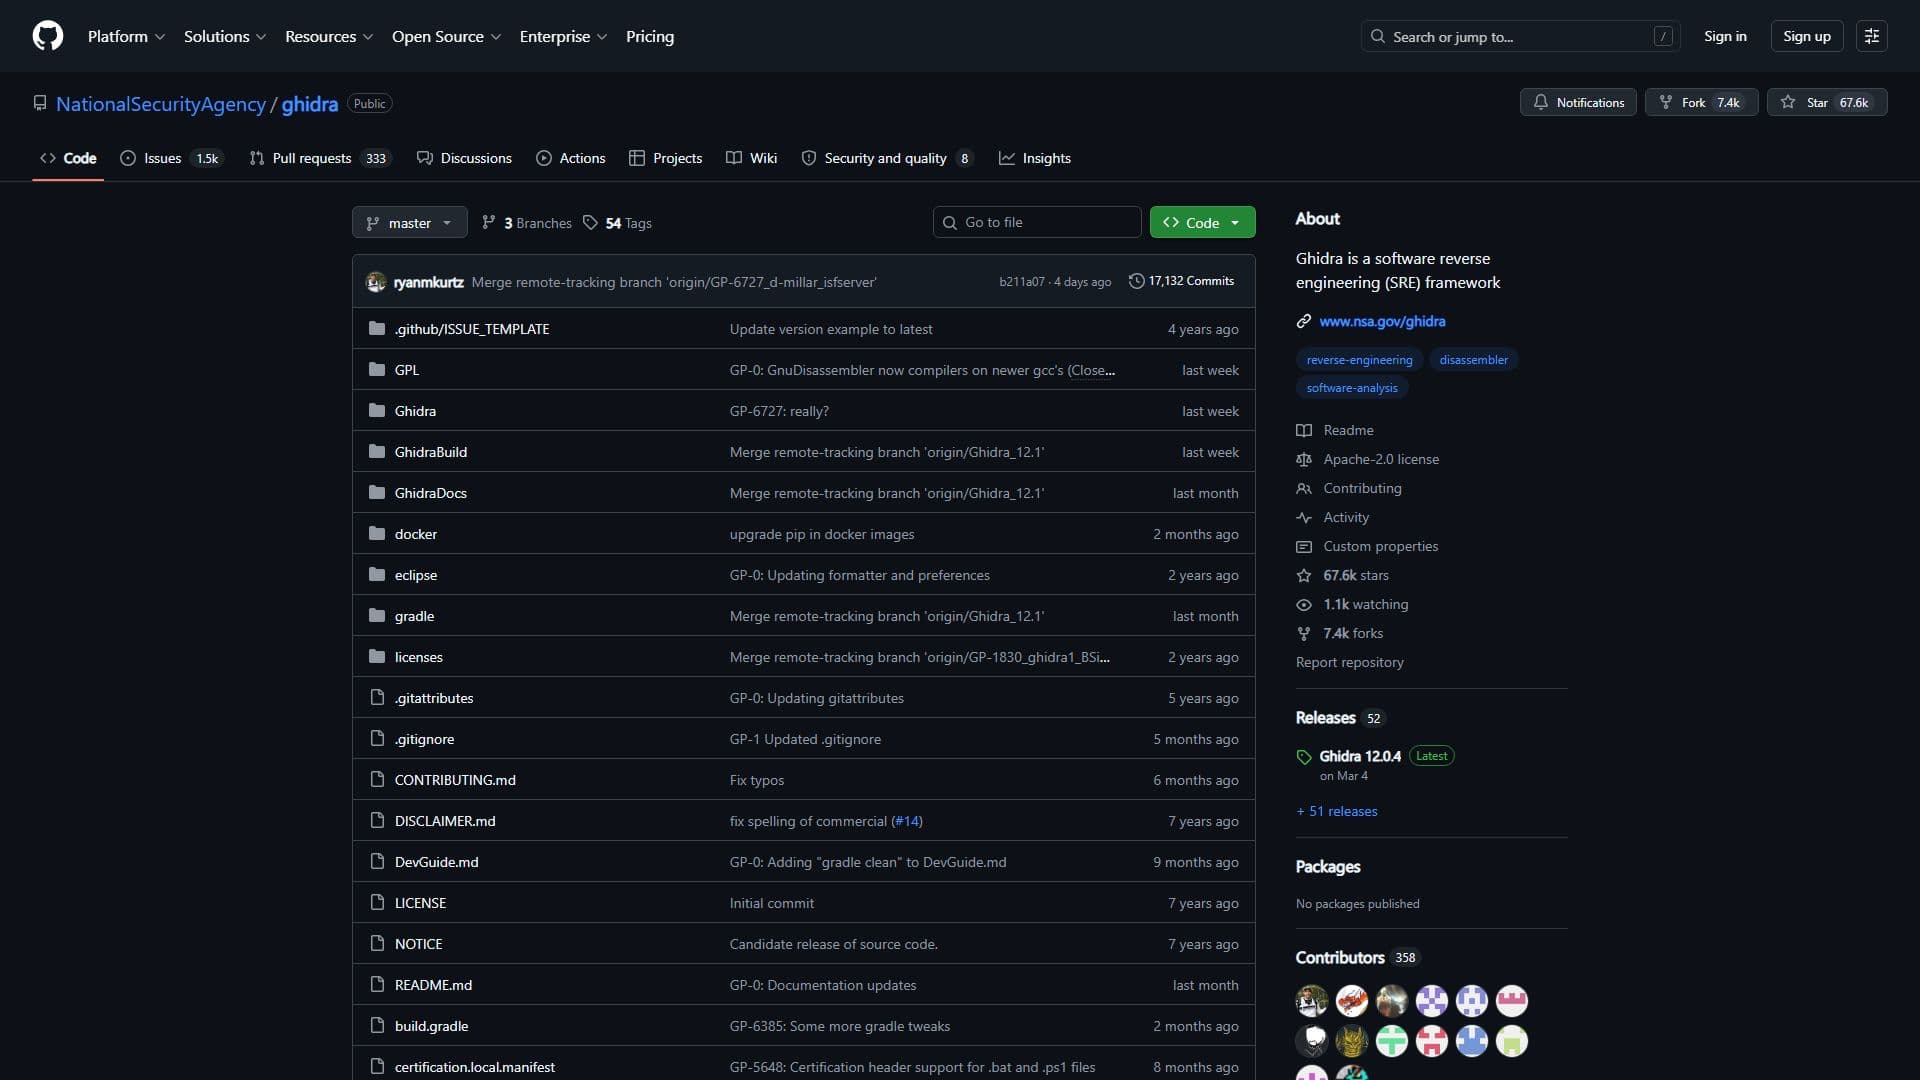The width and height of the screenshot is (1920, 1080).
Task: Expand the Enterprise menu
Action: (563, 36)
